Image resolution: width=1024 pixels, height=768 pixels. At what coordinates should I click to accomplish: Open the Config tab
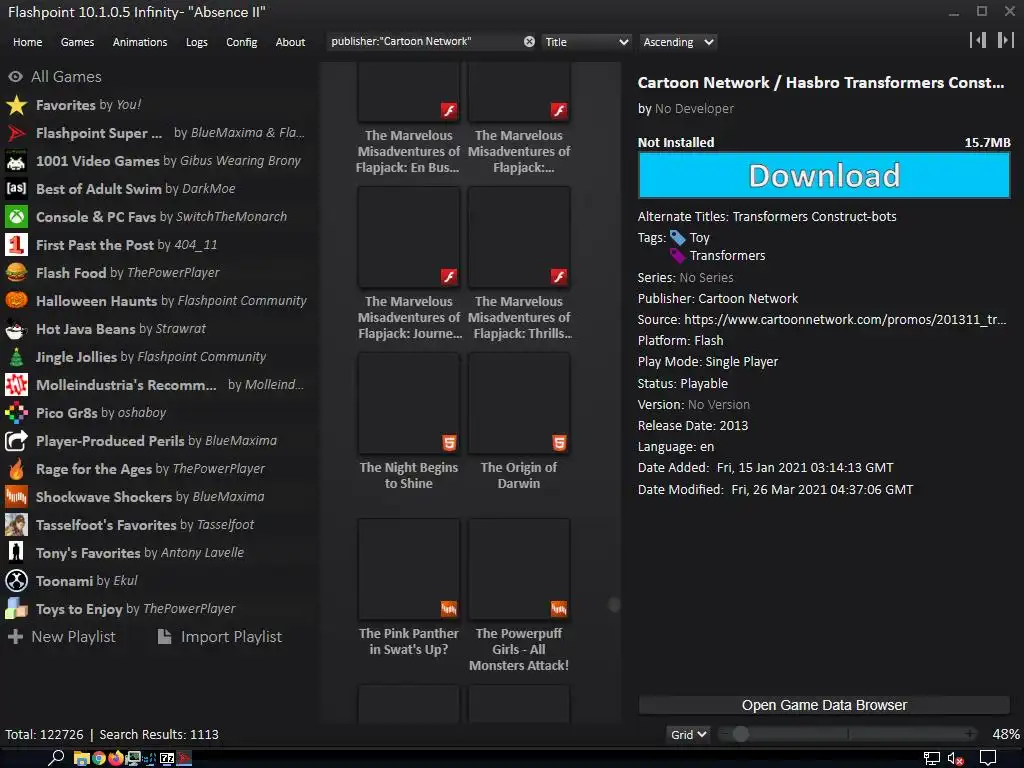[x=242, y=42]
